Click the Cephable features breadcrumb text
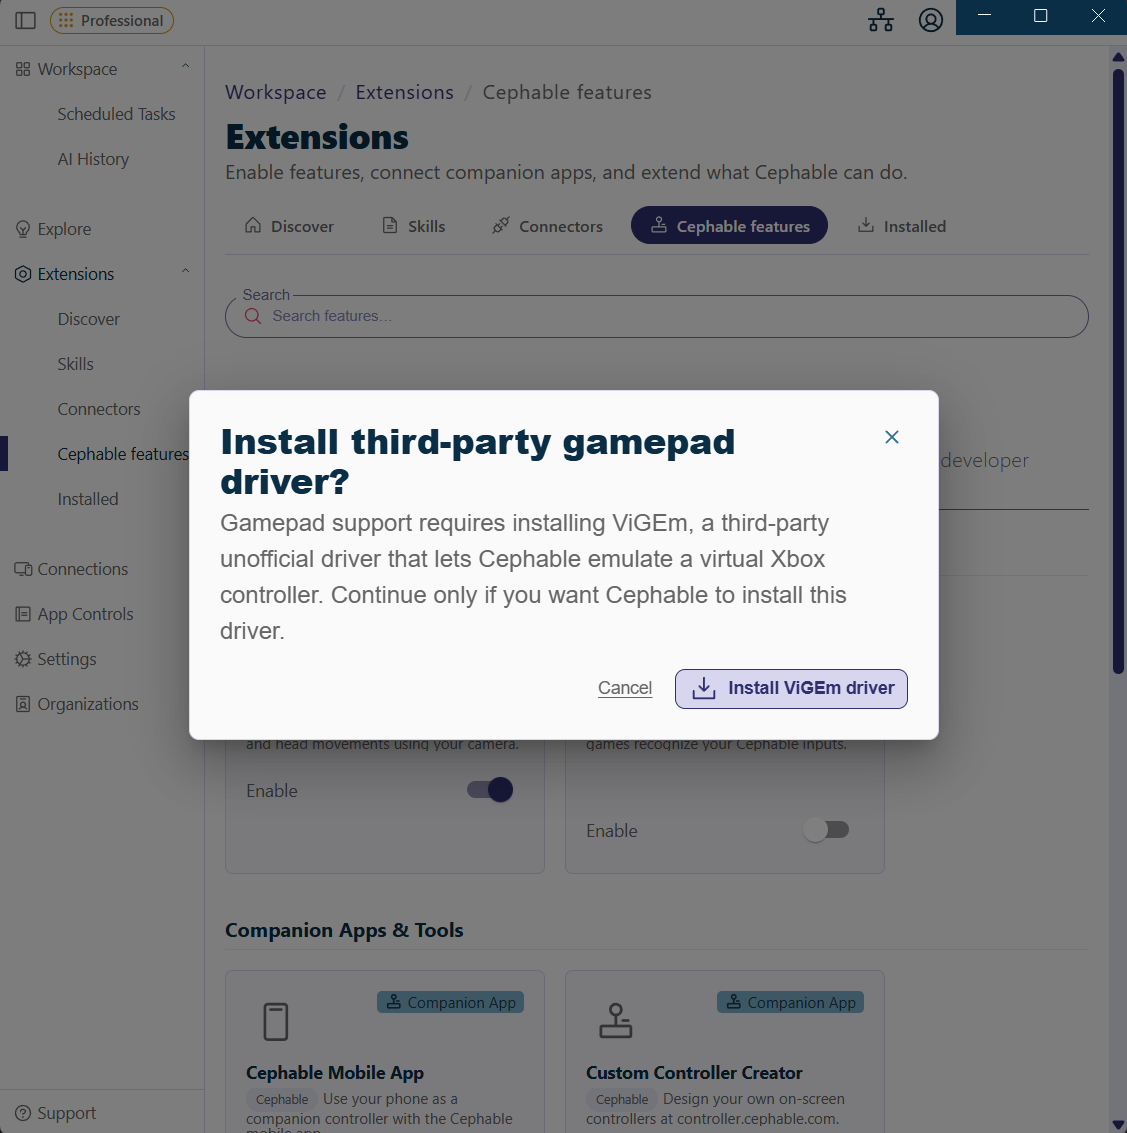This screenshot has height=1133, width=1127. [x=567, y=92]
